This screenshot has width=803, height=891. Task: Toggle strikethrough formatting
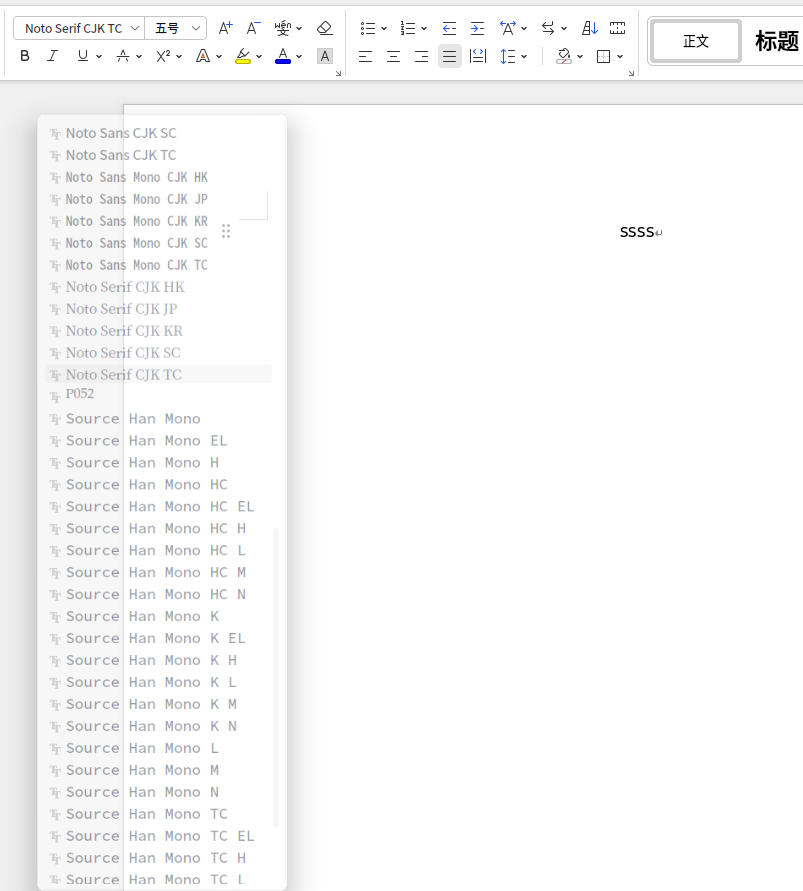click(x=123, y=56)
